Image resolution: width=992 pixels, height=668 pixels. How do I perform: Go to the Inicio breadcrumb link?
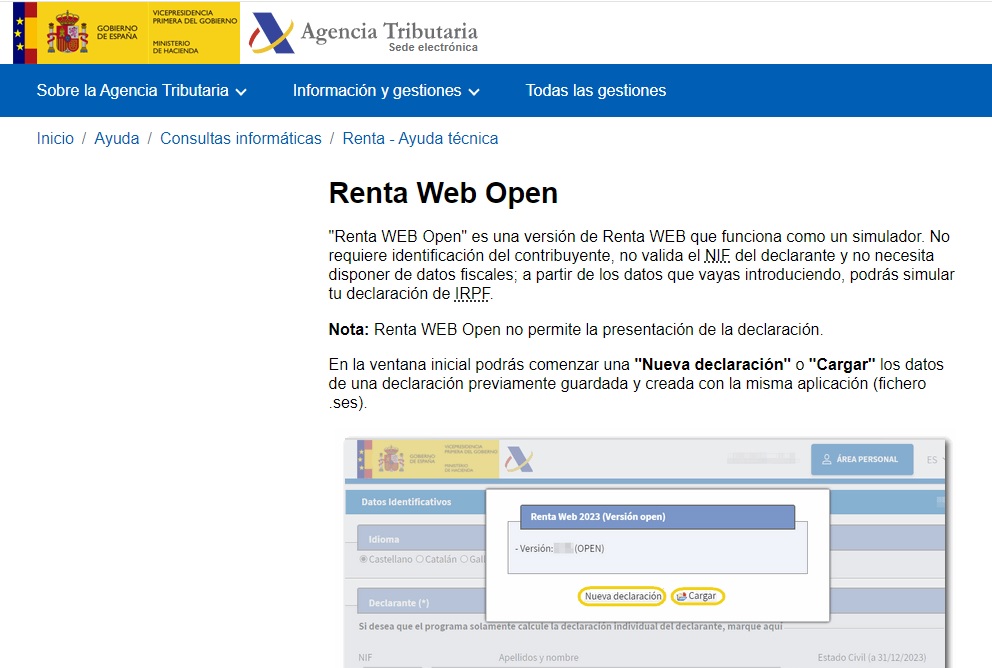coord(55,139)
